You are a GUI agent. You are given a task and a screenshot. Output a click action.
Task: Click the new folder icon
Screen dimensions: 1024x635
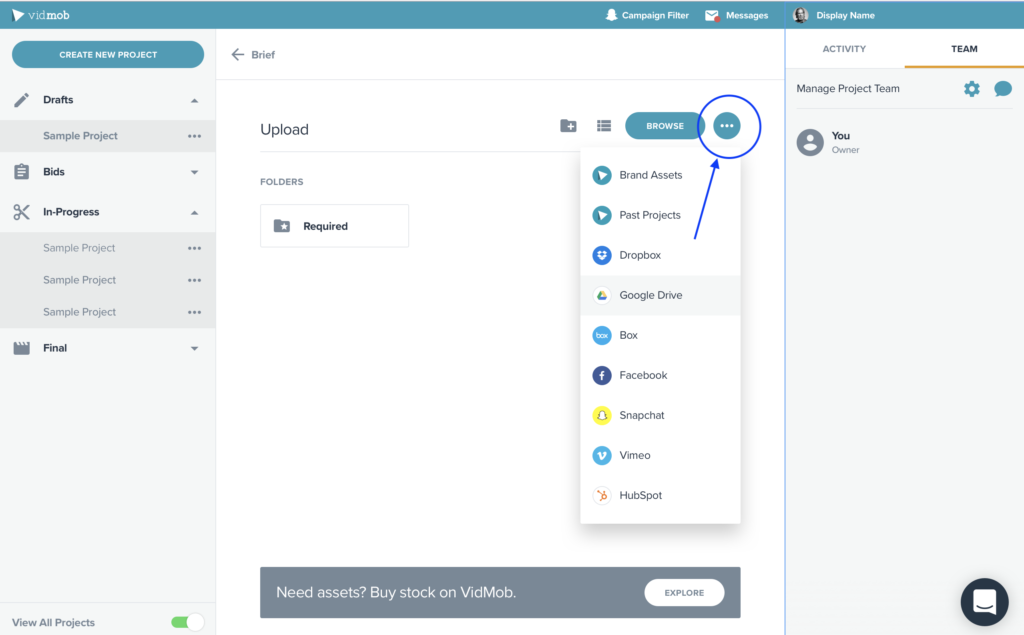click(568, 125)
